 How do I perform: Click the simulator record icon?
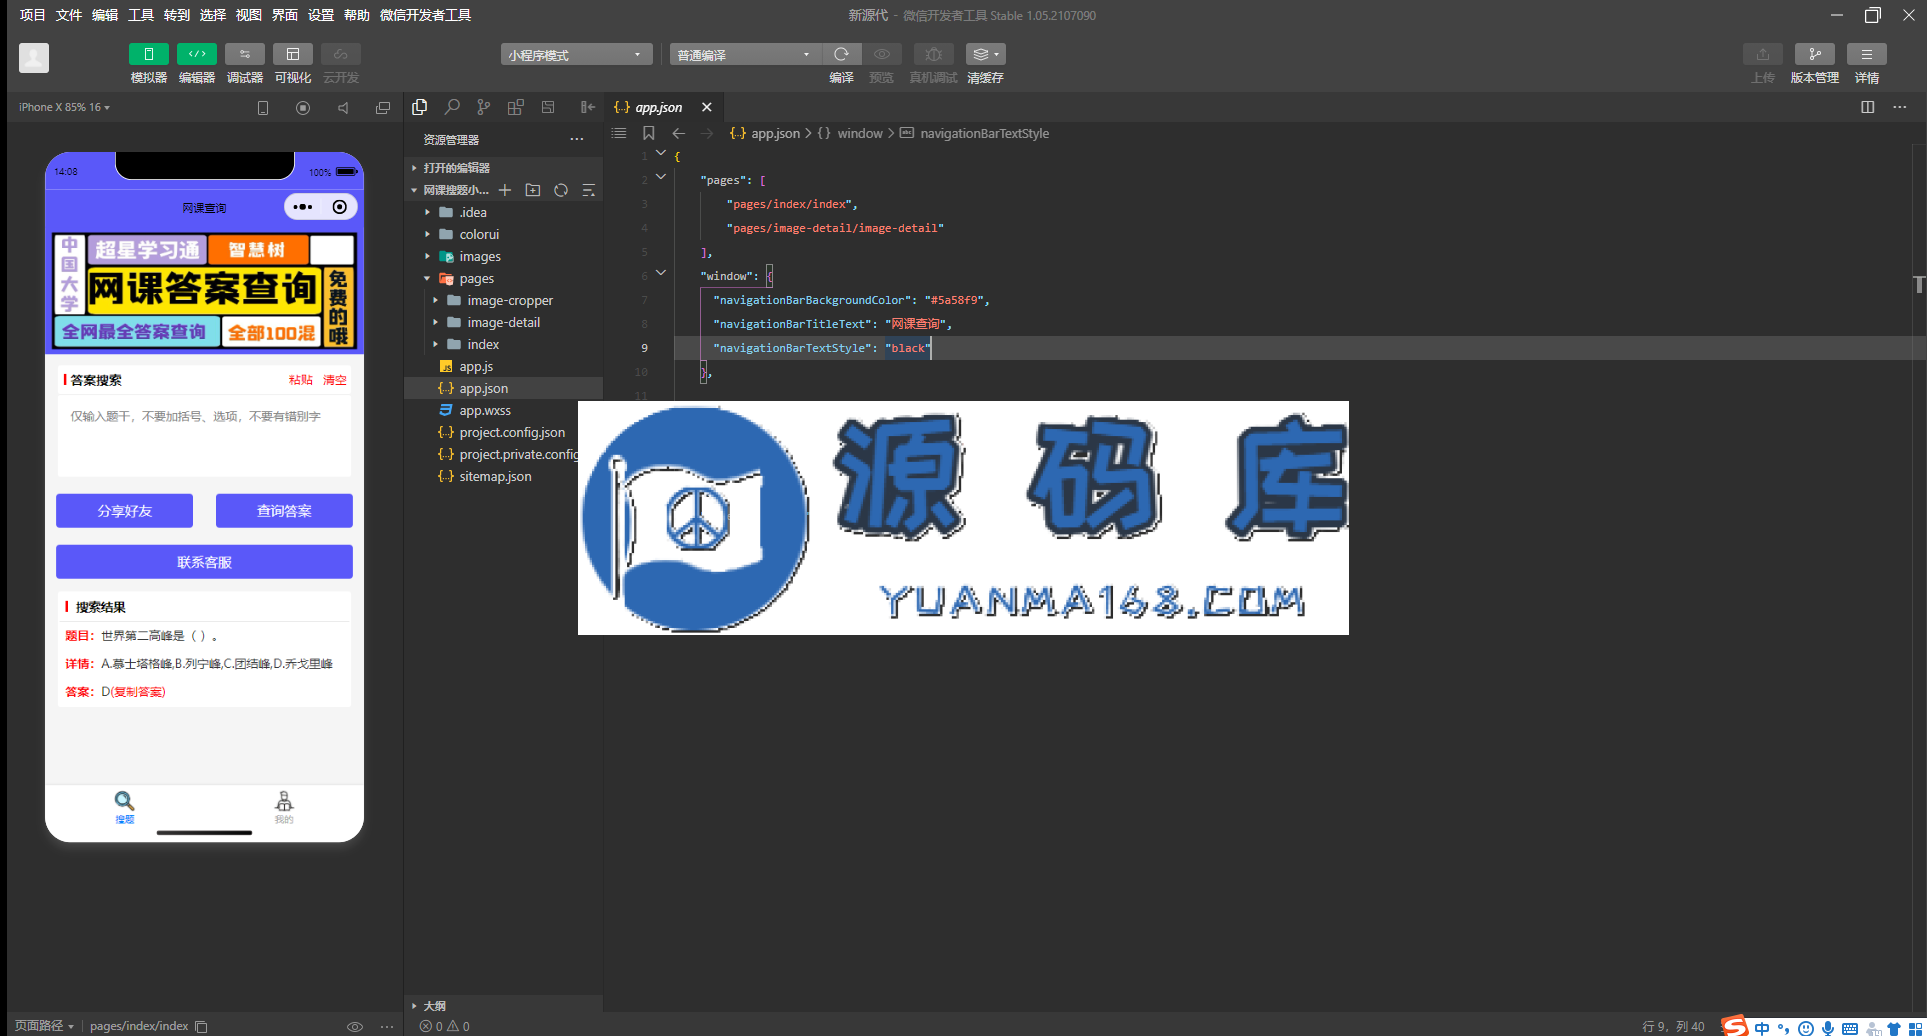[303, 108]
